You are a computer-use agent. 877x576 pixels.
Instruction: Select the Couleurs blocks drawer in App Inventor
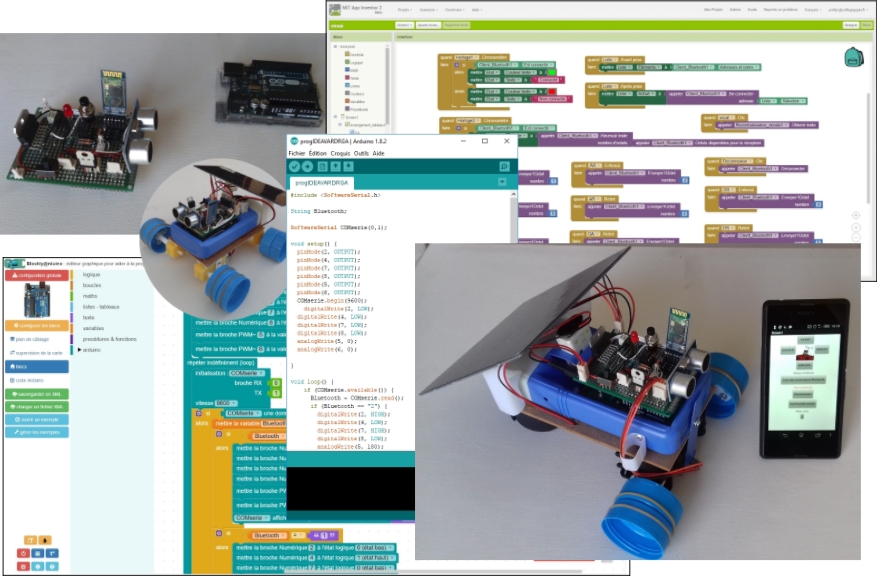tap(356, 93)
